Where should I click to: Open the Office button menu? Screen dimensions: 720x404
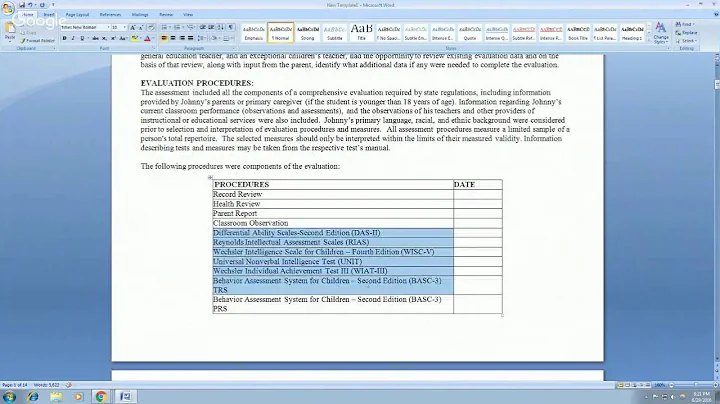pos(8,9)
